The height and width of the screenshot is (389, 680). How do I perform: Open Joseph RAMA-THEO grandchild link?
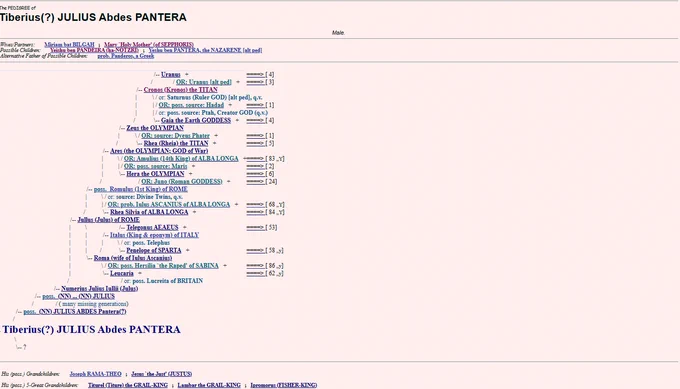(95, 374)
